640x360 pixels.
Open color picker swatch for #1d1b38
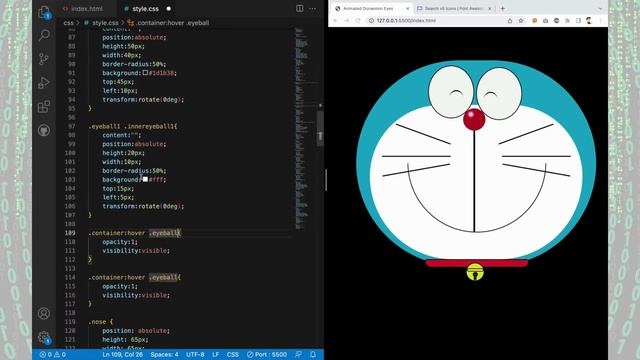click(x=145, y=73)
